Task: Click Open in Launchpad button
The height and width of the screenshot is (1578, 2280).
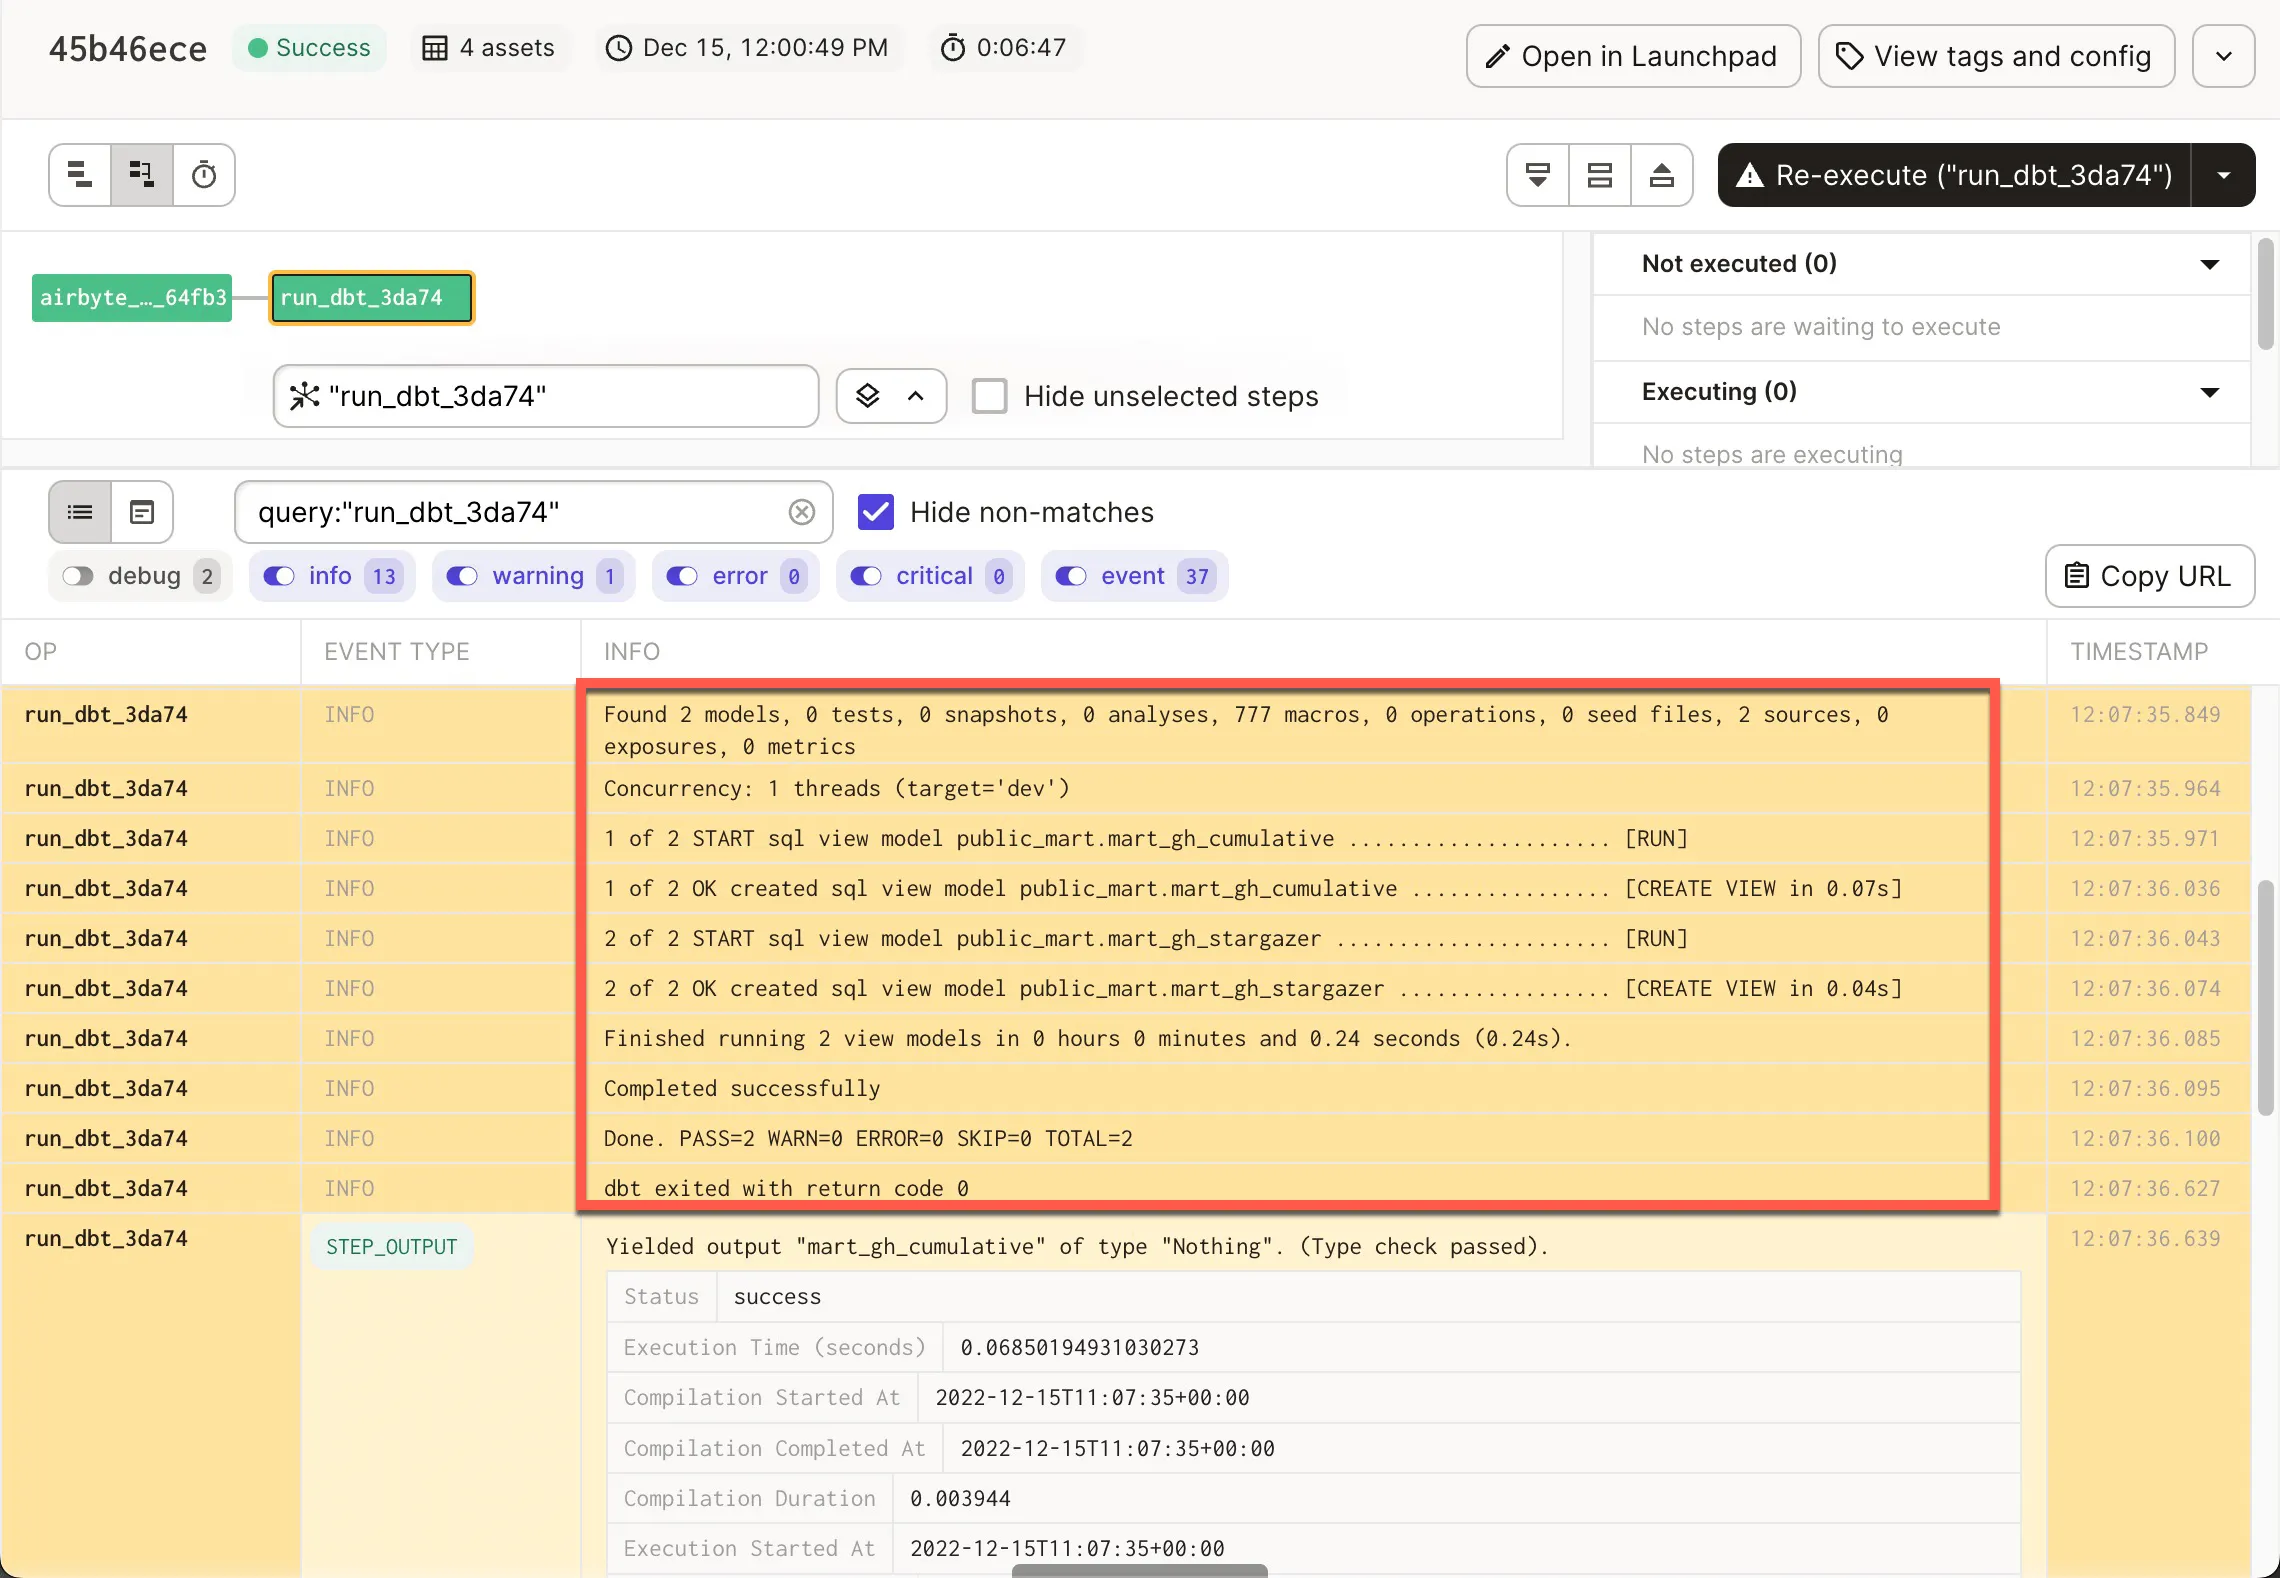Action: point(1633,56)
